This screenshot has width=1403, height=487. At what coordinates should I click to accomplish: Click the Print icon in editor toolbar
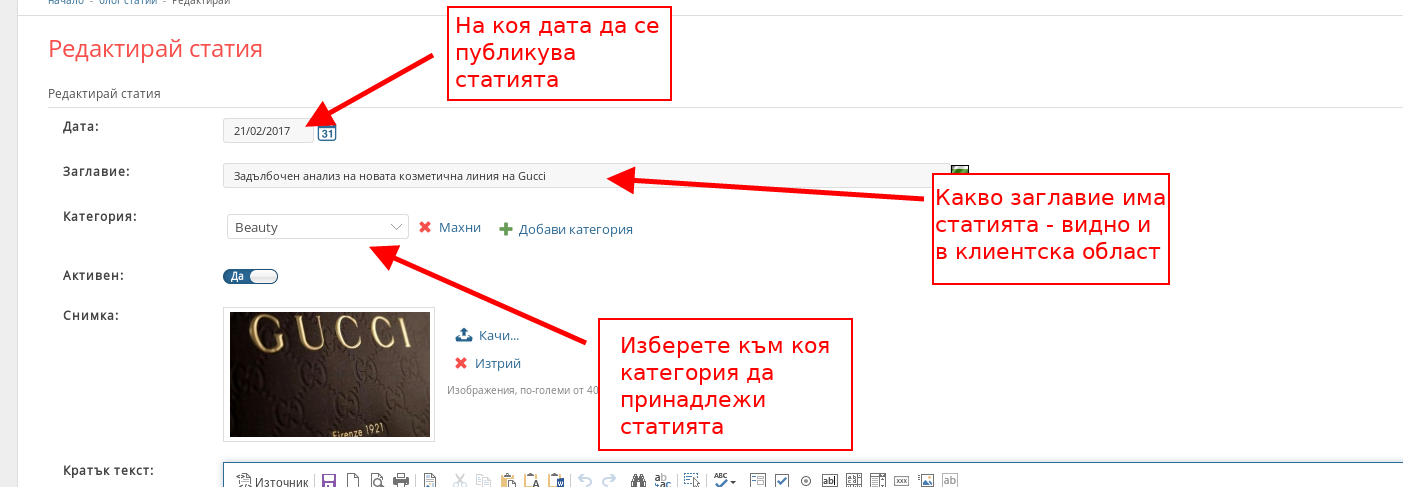point(401,481)
